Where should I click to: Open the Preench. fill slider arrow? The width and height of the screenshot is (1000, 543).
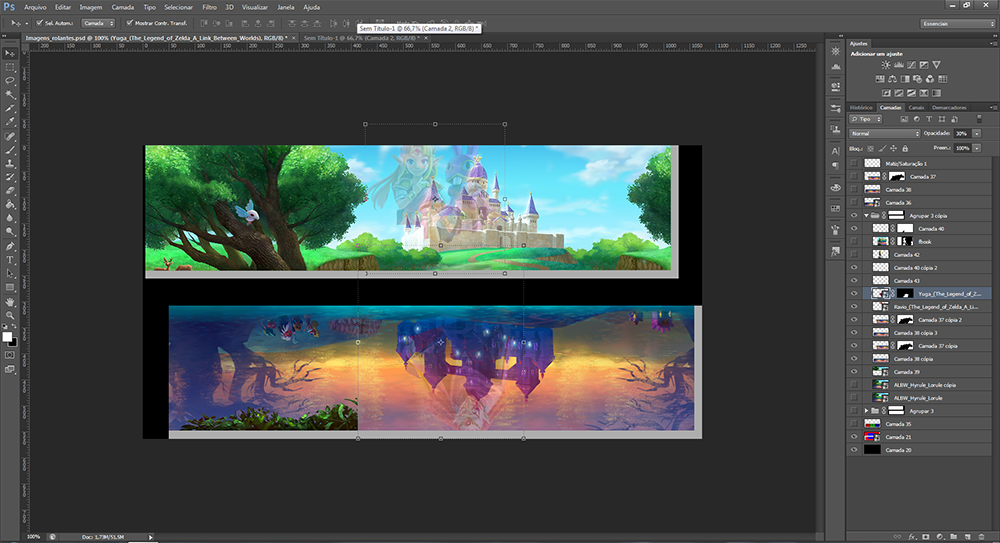(976, 148)
